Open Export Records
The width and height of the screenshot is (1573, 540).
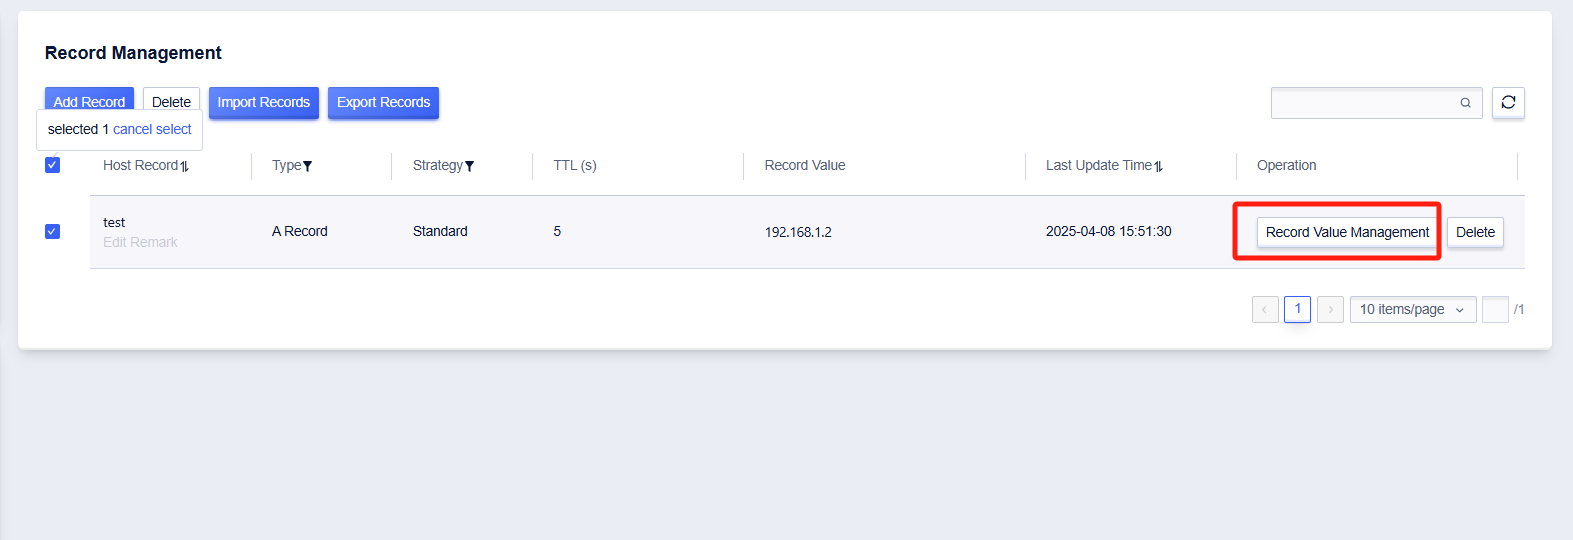383,102
